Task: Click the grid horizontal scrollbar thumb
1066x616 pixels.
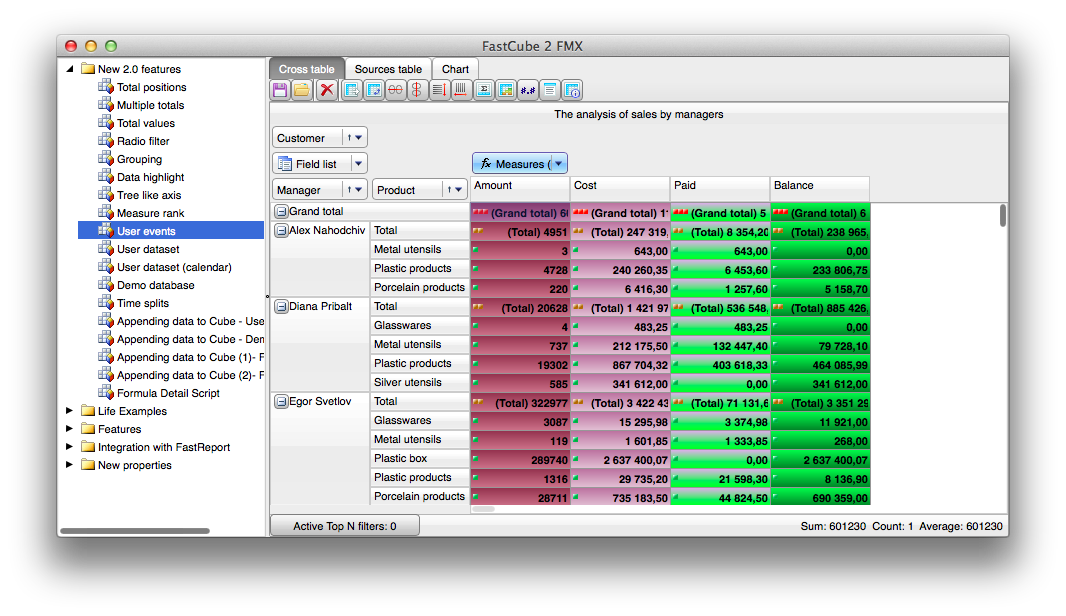Action: point(483,509)
